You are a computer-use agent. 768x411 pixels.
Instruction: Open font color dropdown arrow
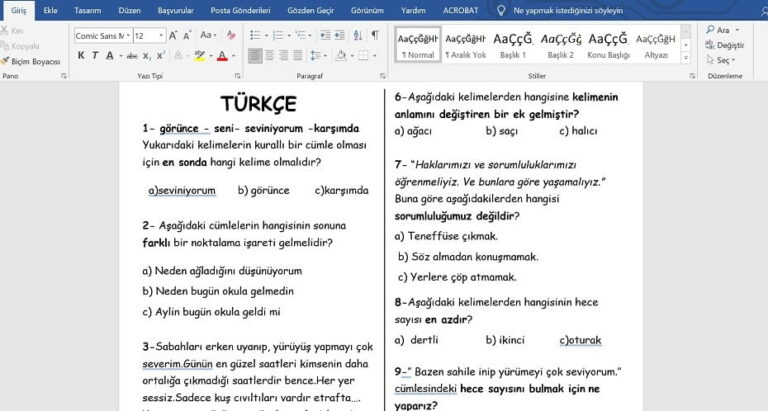click(x=233, y=56)
